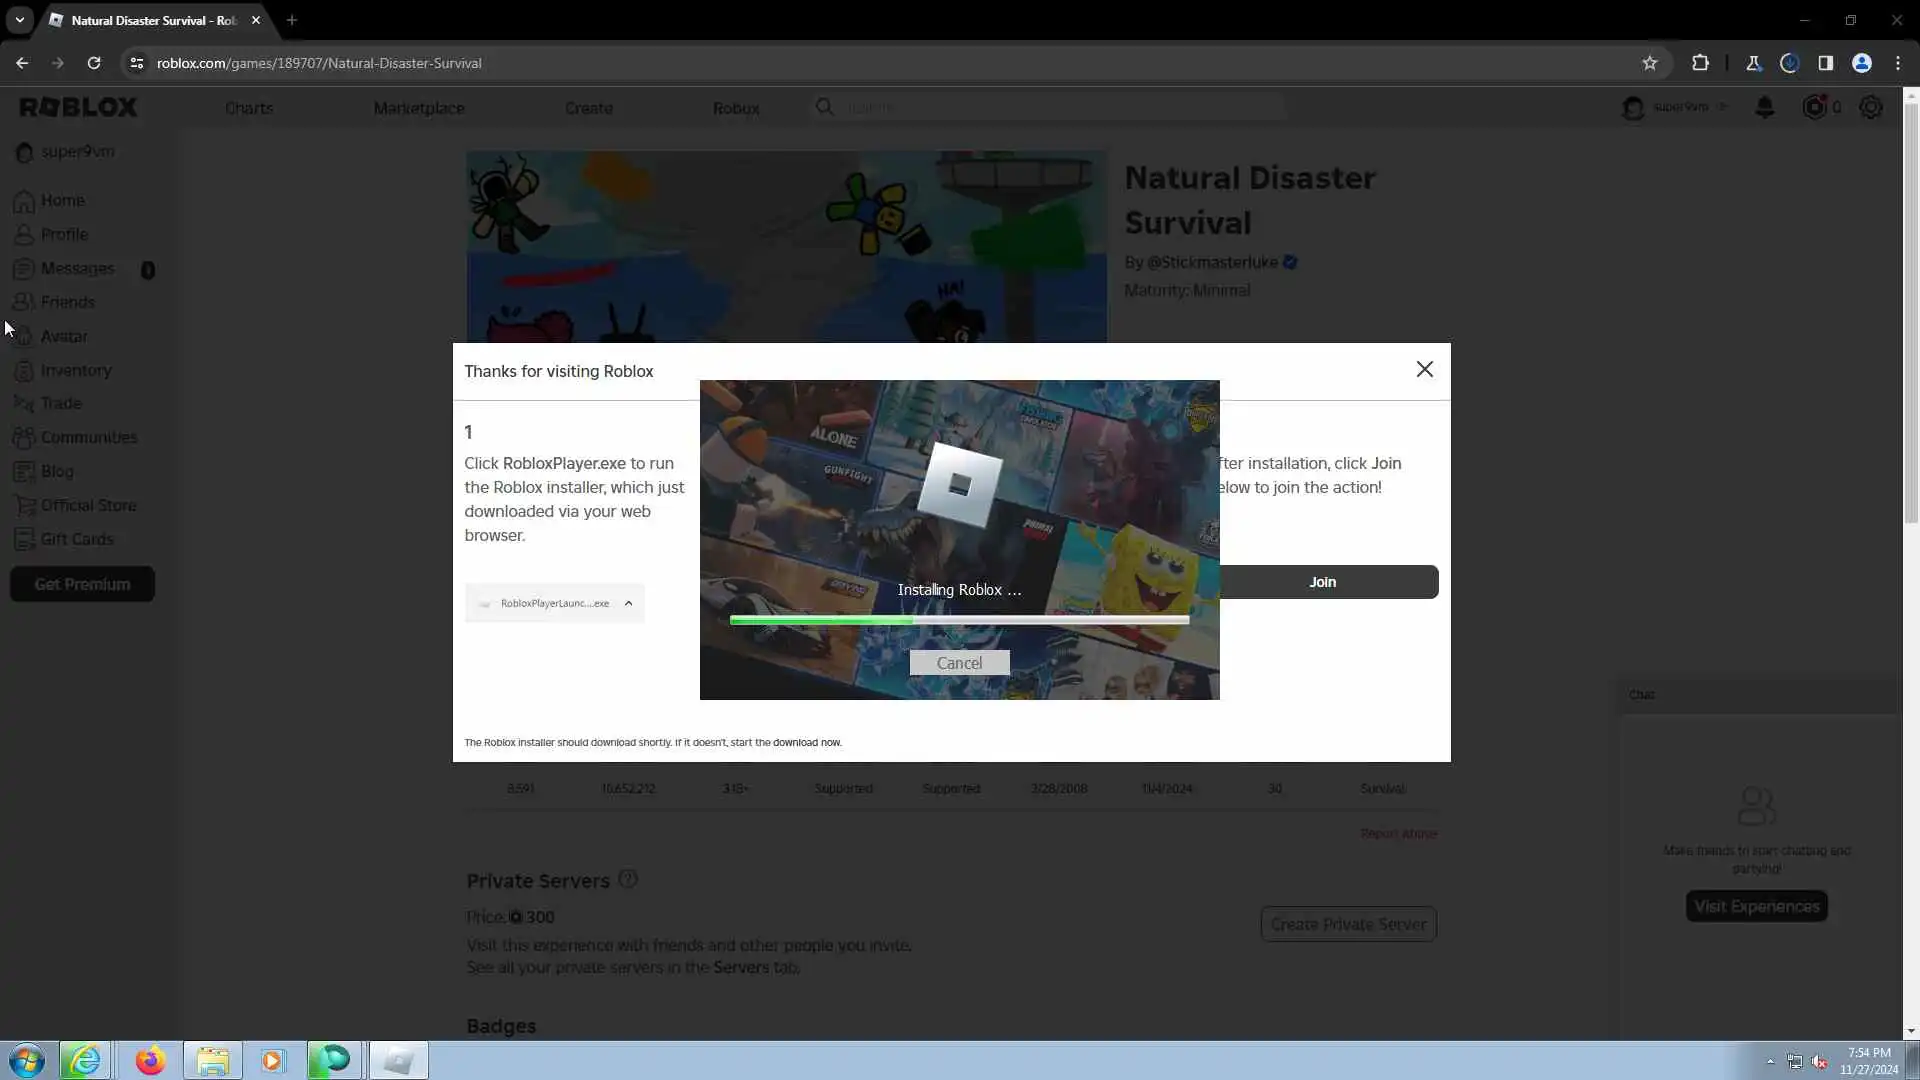Open the tab search dropdown arrow

point(19,20)
